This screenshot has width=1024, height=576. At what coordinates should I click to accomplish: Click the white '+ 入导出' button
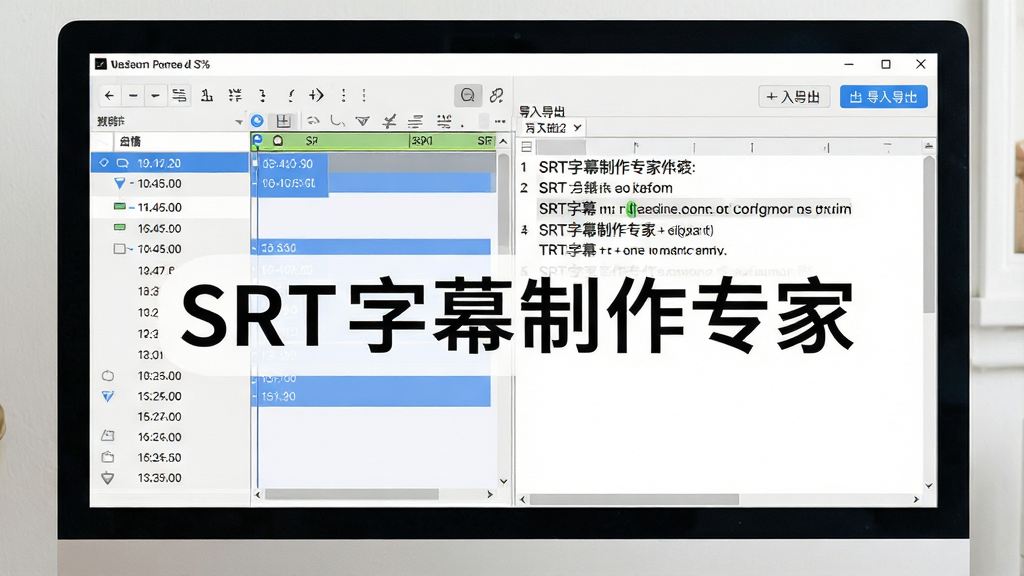[x=793, y=97]
